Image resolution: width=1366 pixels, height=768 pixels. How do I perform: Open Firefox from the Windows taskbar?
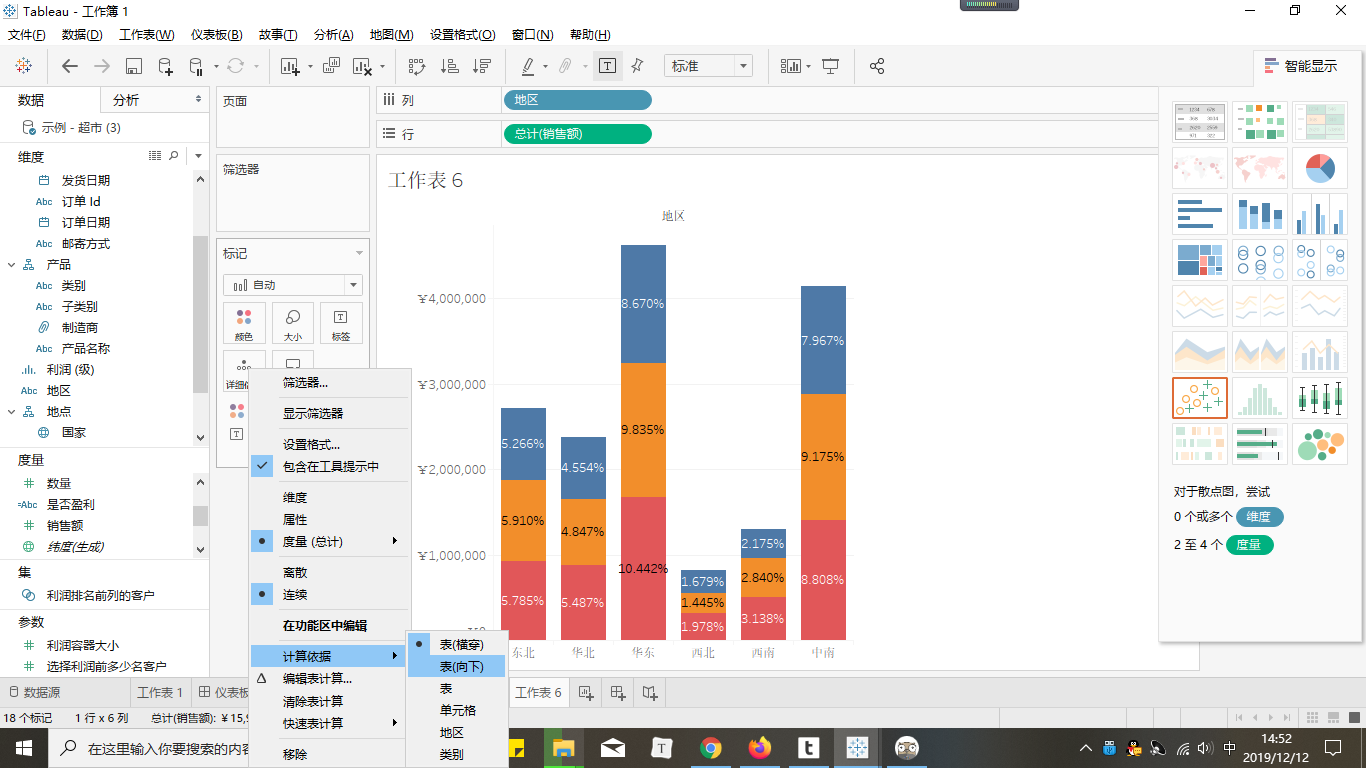pos(761,747)
